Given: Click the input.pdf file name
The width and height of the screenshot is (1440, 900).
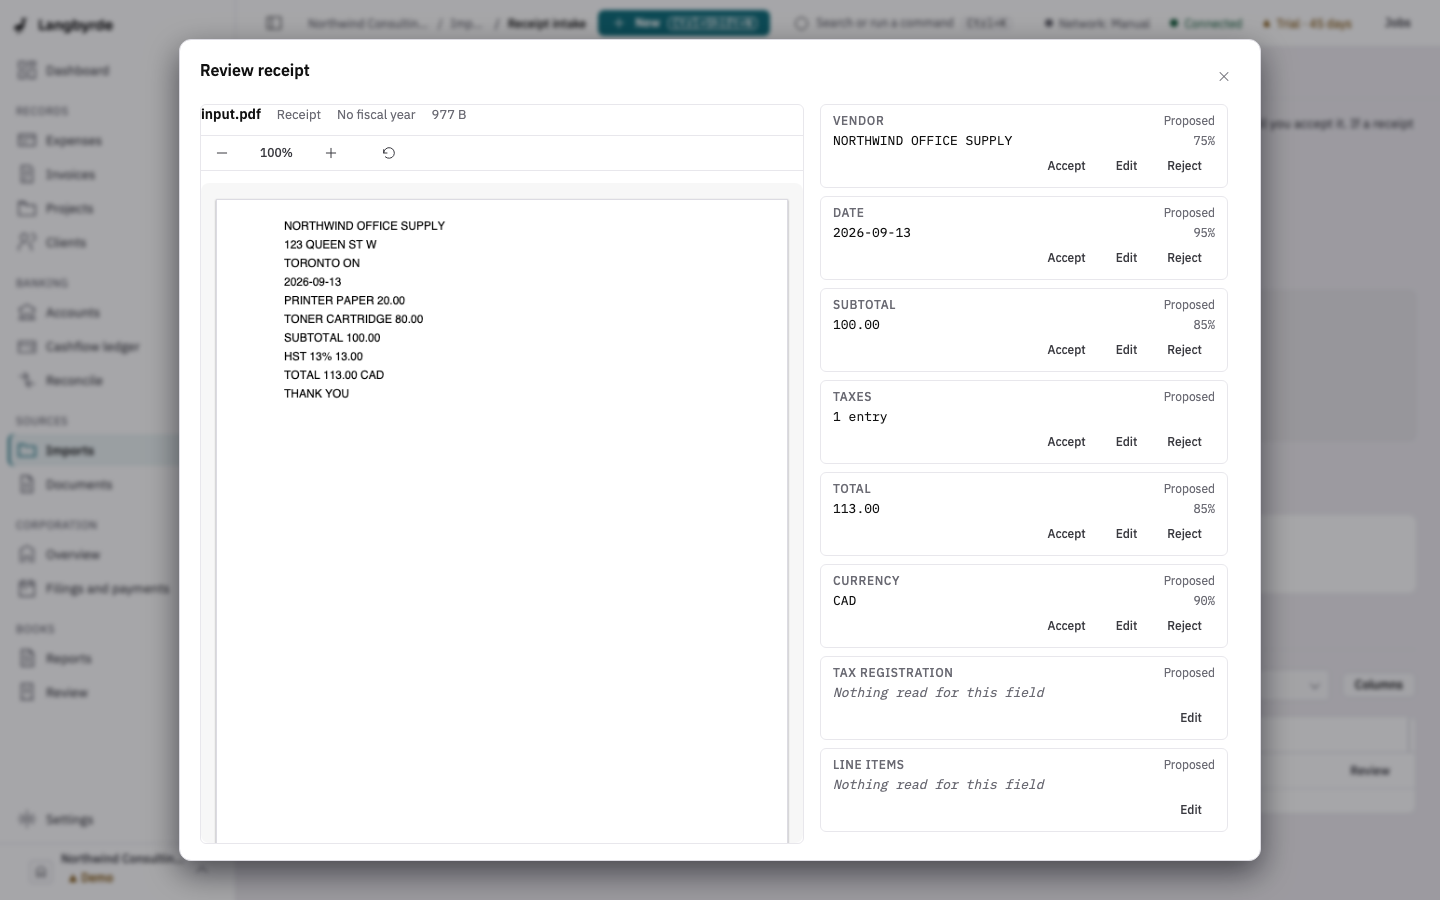Looking at the screenshot, I should tap(231, 114).
